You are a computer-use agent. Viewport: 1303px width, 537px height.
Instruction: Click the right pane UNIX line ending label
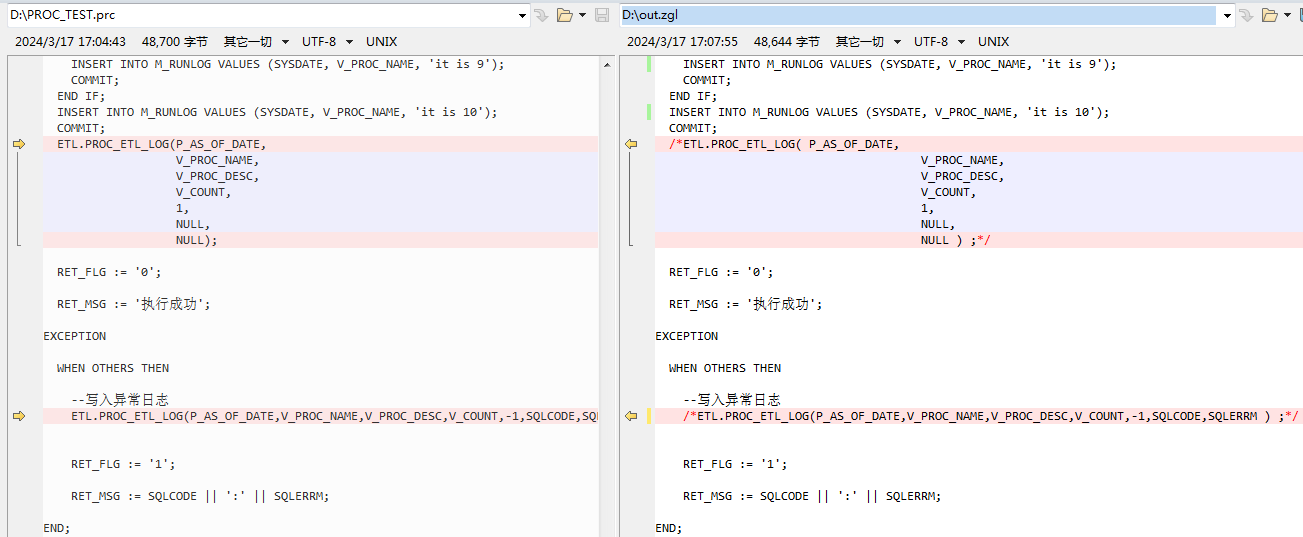993,41
